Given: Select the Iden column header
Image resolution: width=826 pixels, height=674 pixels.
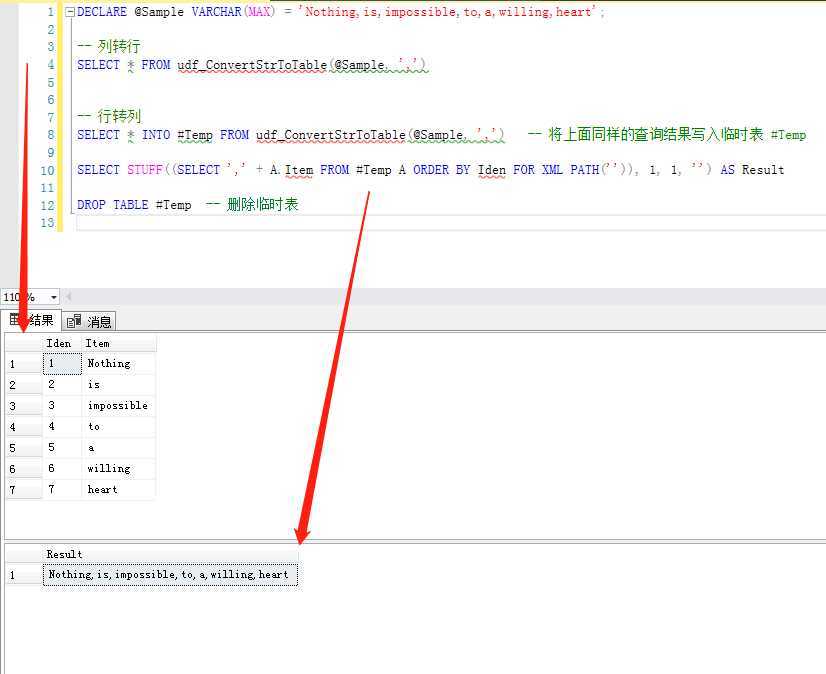Looking at the screenshot, I should point(62,344).
